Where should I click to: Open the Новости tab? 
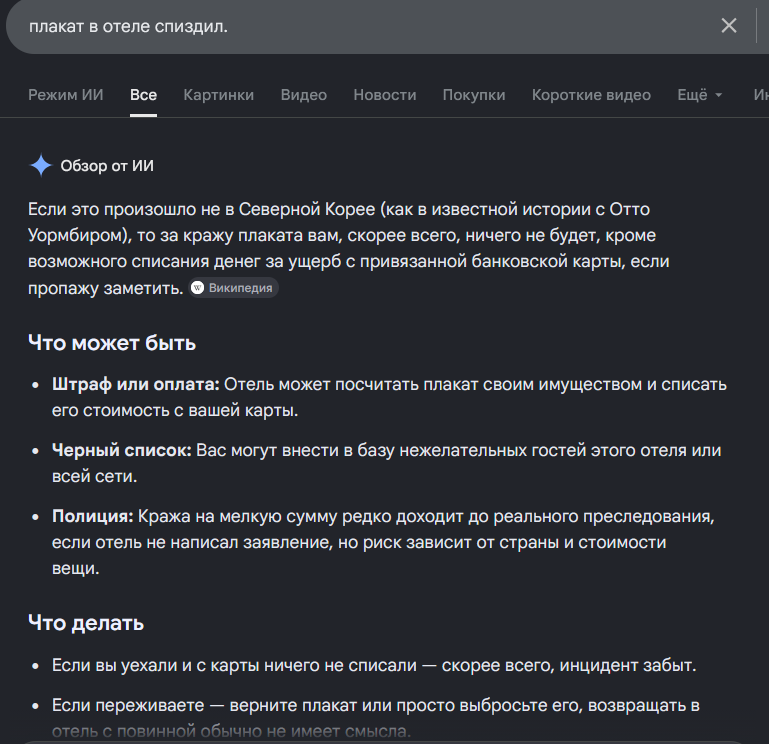click(385, 95)
